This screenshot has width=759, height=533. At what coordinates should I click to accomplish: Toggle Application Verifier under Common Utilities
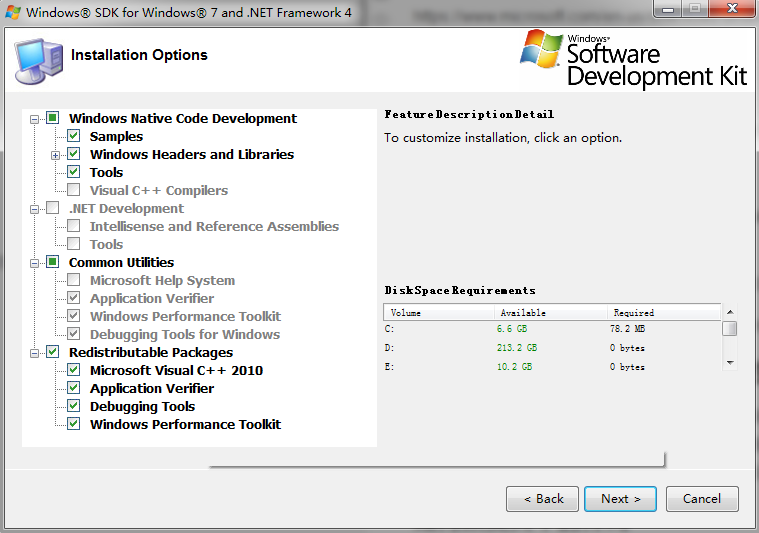pos(74,298)
